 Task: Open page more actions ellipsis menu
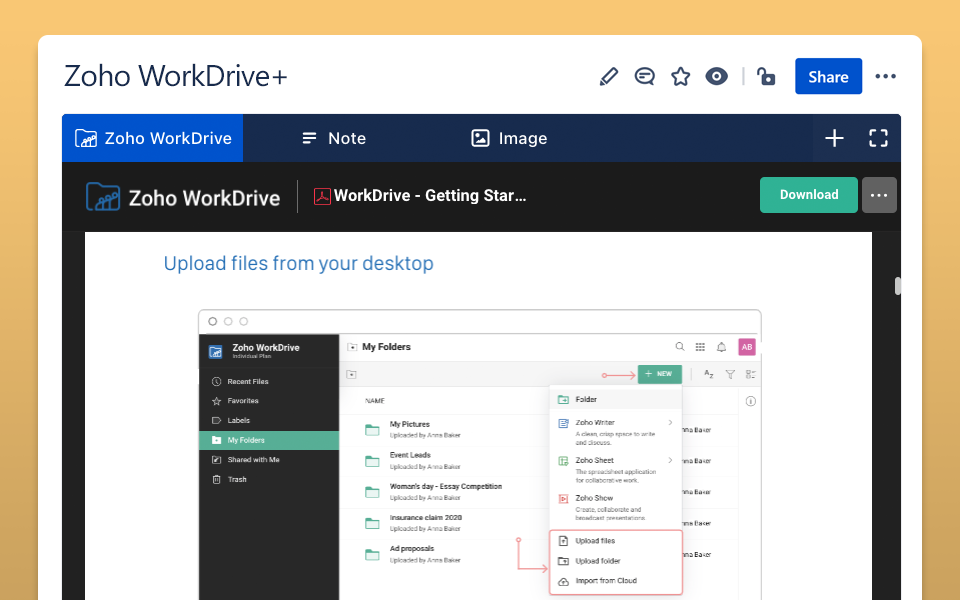coord(885,77)
